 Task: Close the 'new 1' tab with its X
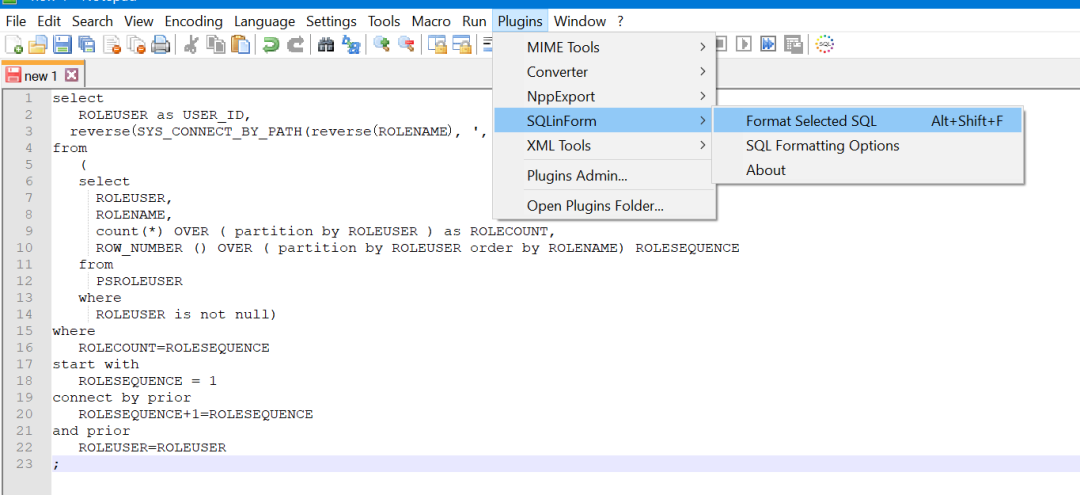pyautogui.click(x=72, y=75)
